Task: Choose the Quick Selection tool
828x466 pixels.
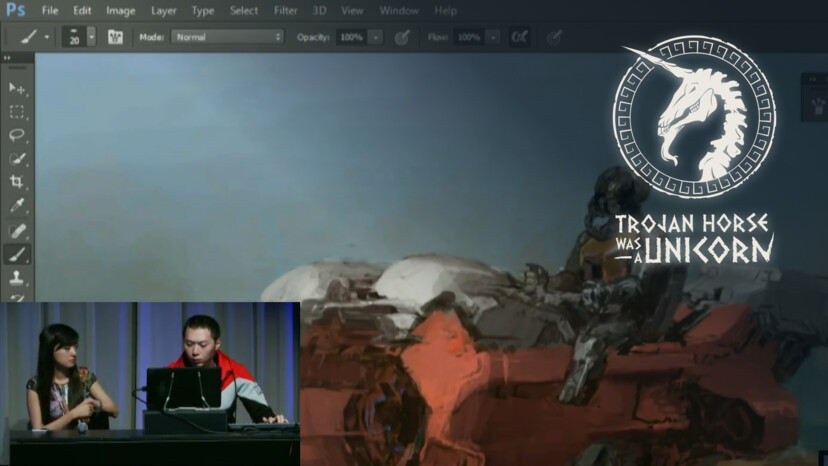Action: 17,158
